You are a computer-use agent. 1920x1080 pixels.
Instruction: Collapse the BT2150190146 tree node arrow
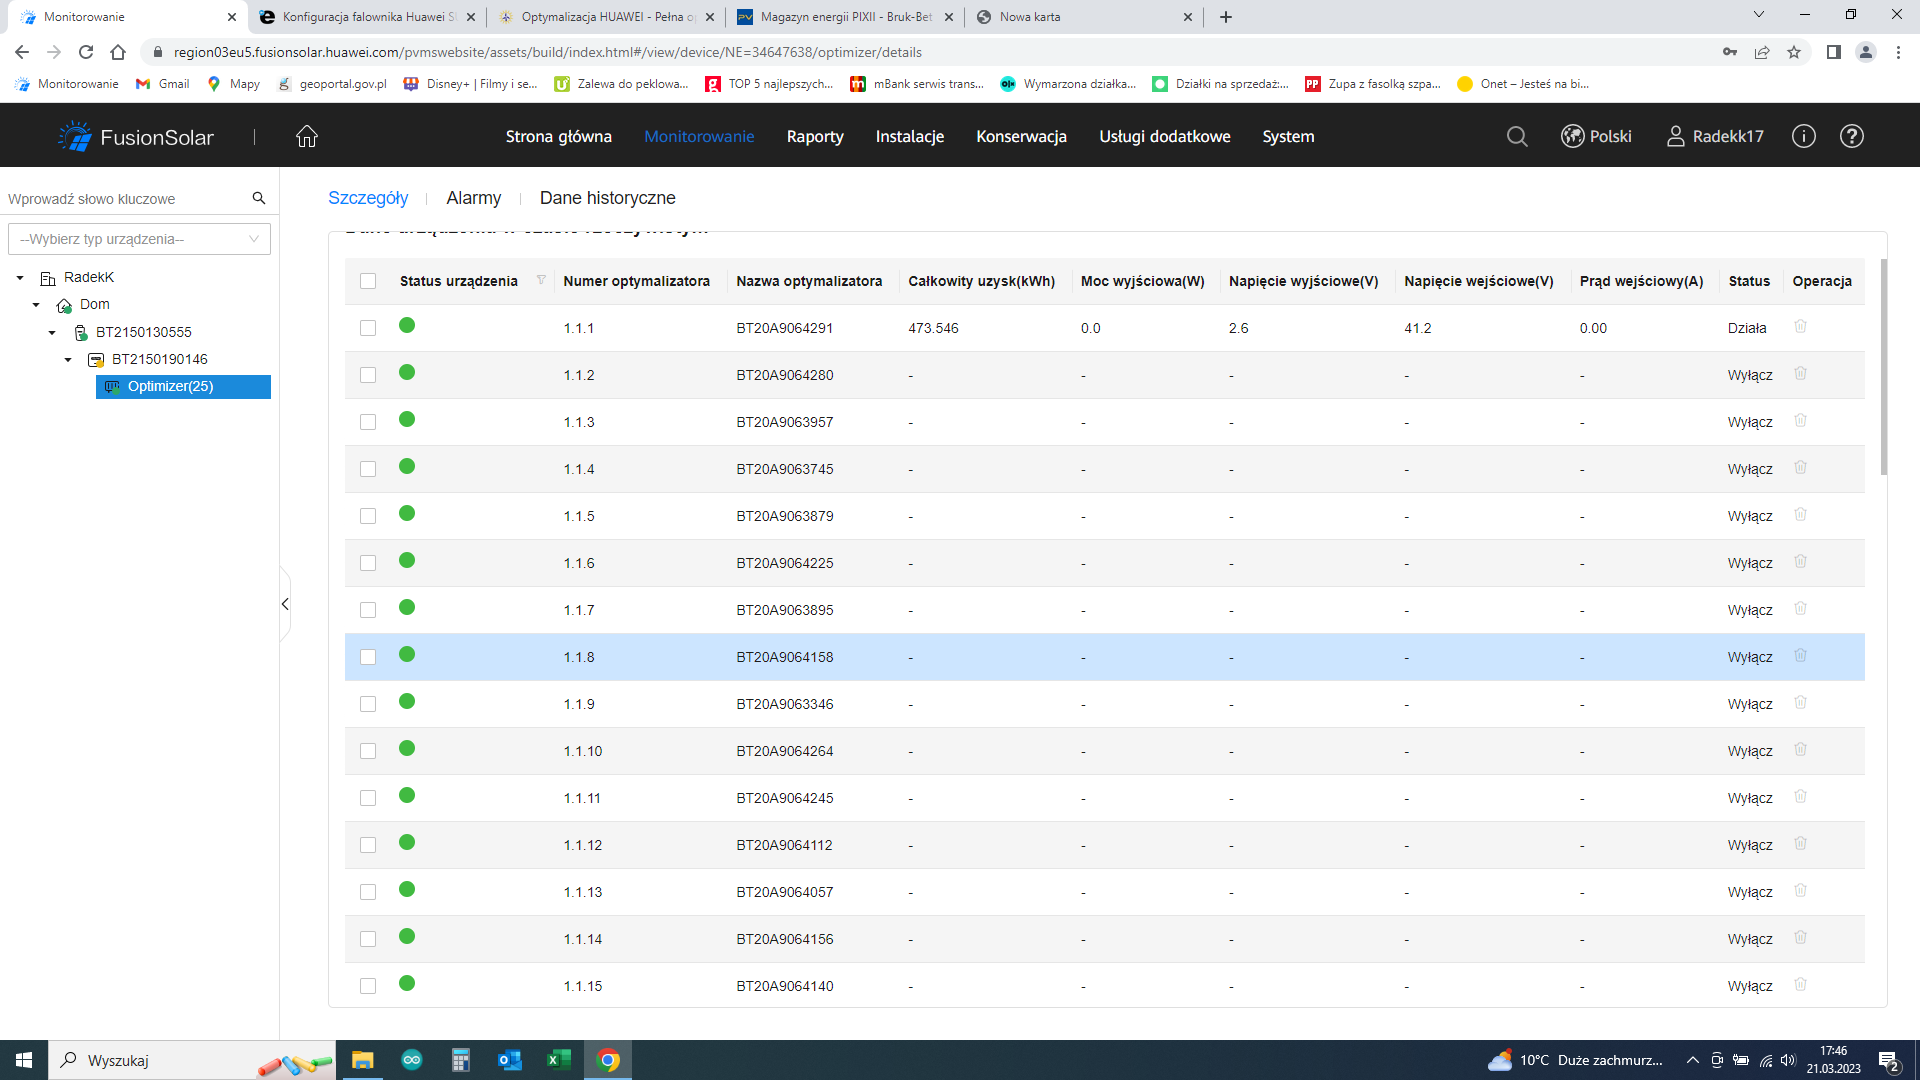(x=68, y=360)
